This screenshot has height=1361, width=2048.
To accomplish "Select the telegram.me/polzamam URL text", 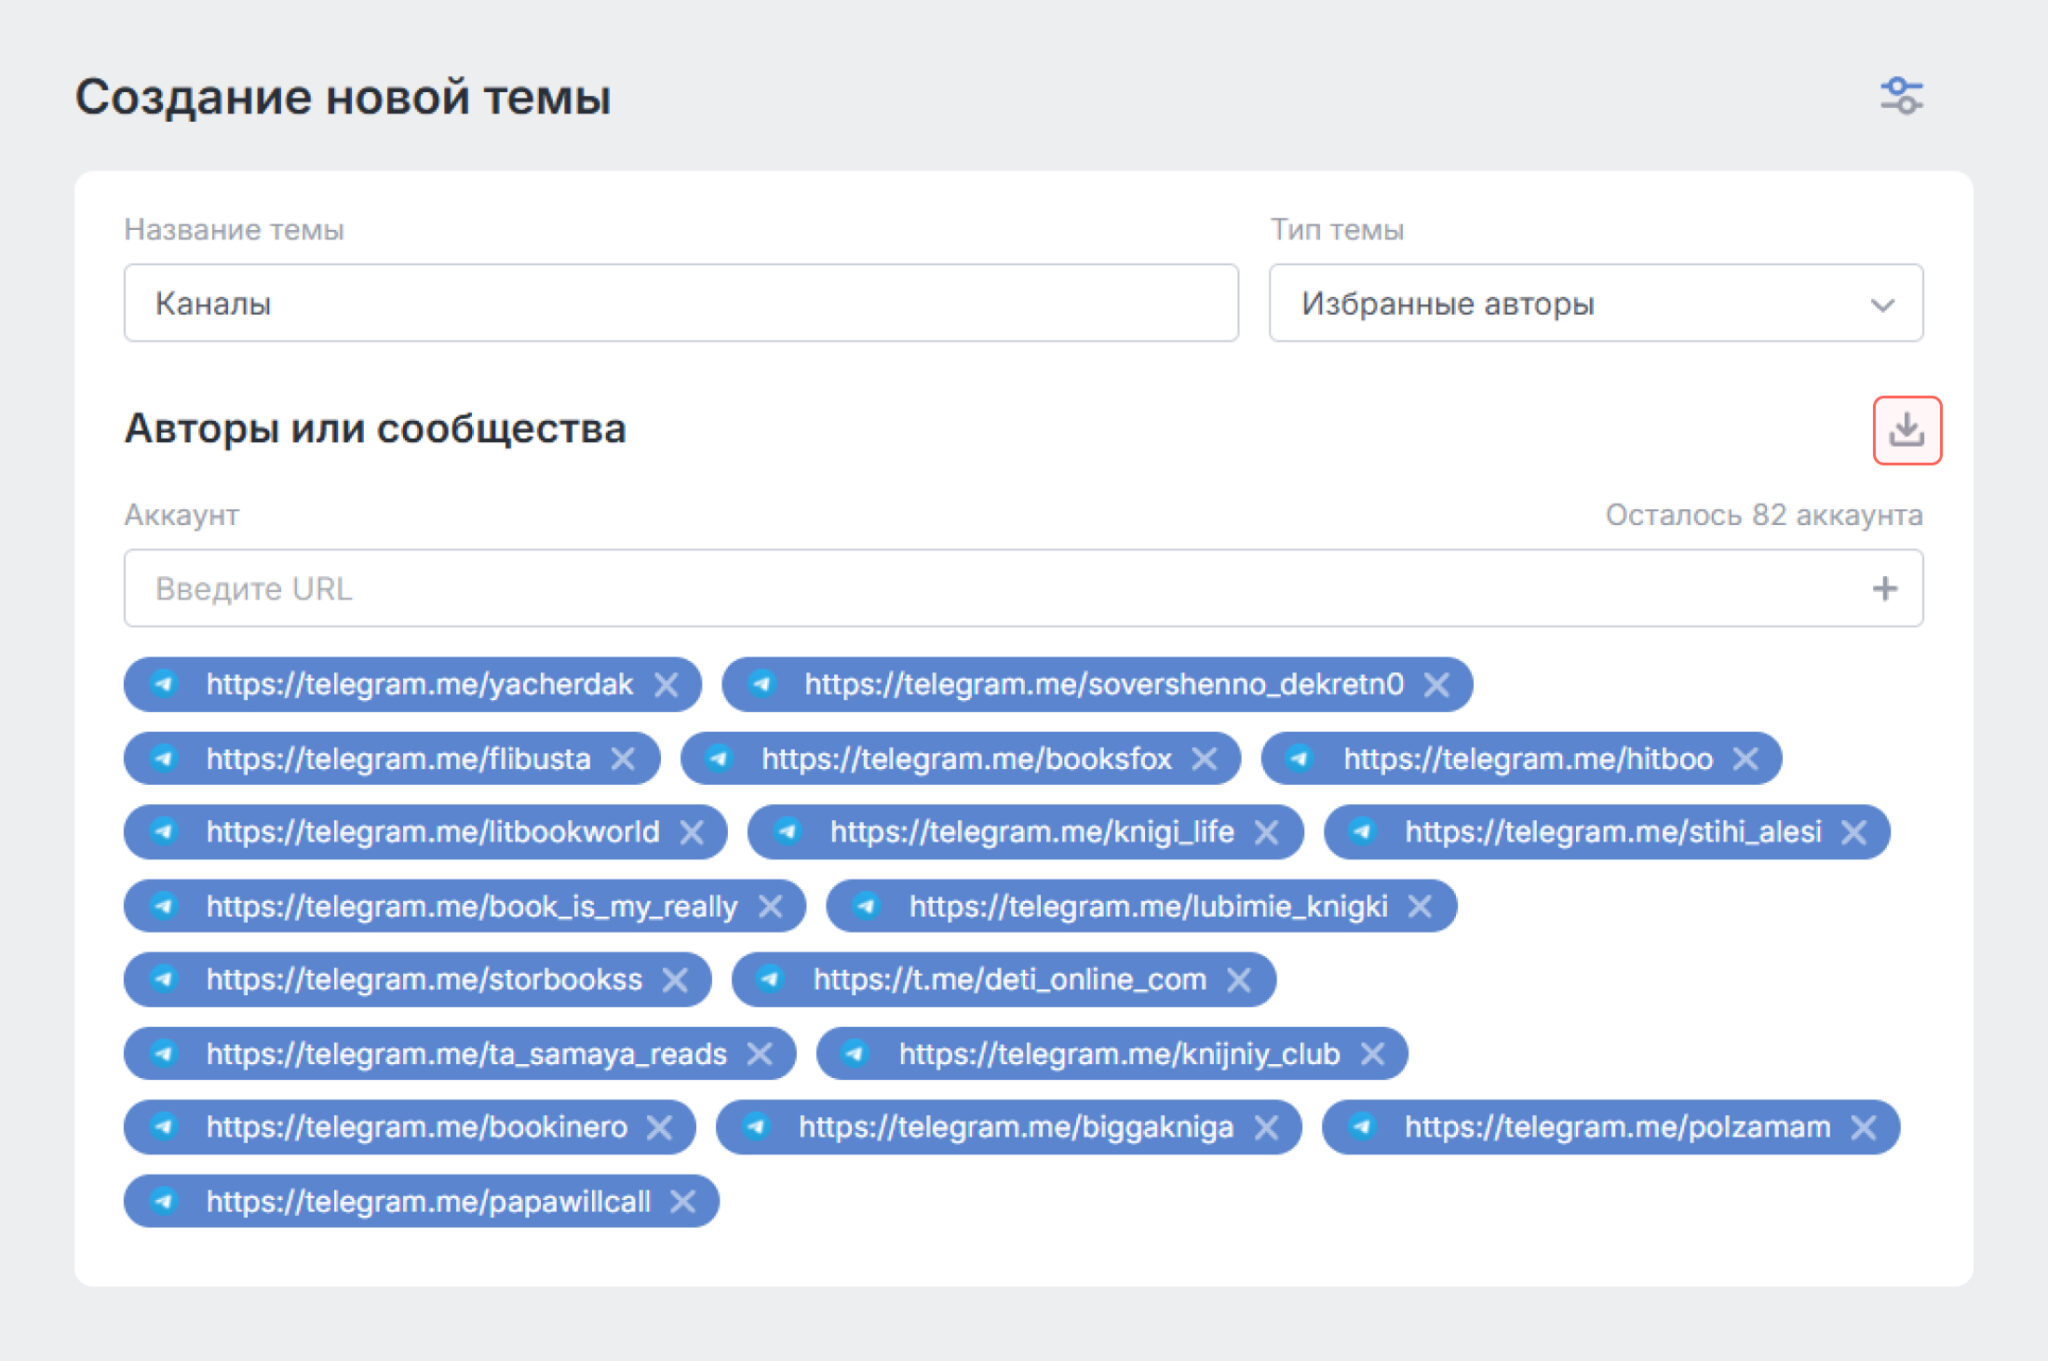I will pos(1618,1128).
